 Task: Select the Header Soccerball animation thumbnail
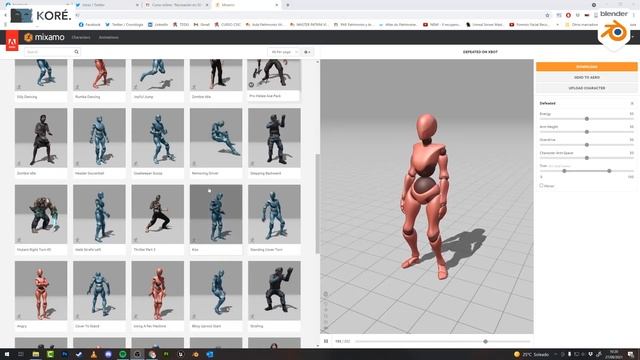(99, 138)
